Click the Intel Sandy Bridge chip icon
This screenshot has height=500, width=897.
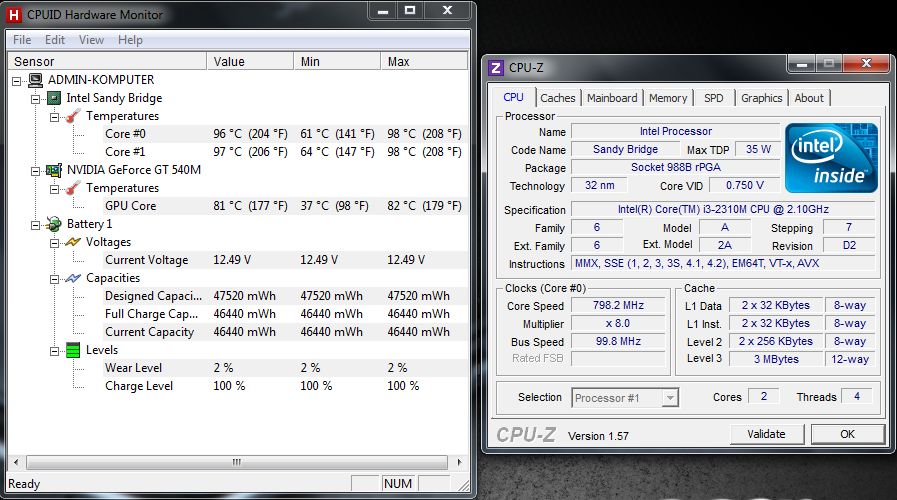(x=54, y=98)
